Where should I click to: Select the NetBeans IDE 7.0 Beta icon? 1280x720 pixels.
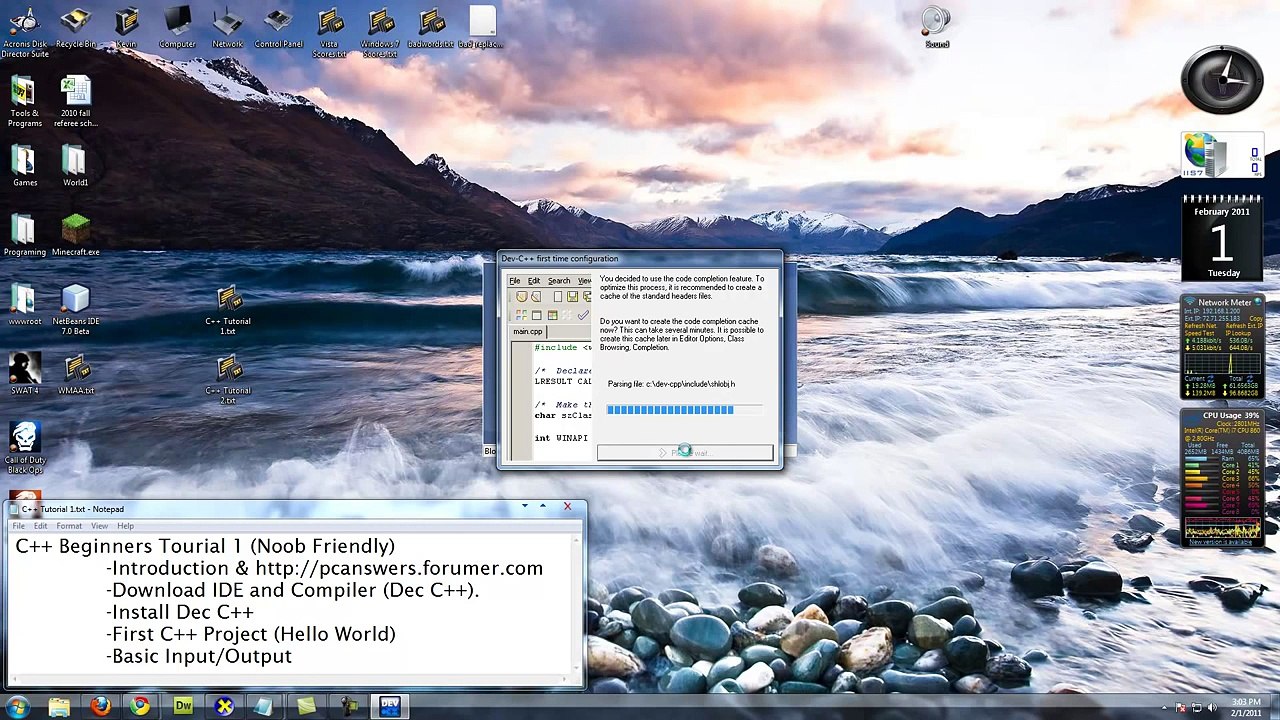(75, 310)
